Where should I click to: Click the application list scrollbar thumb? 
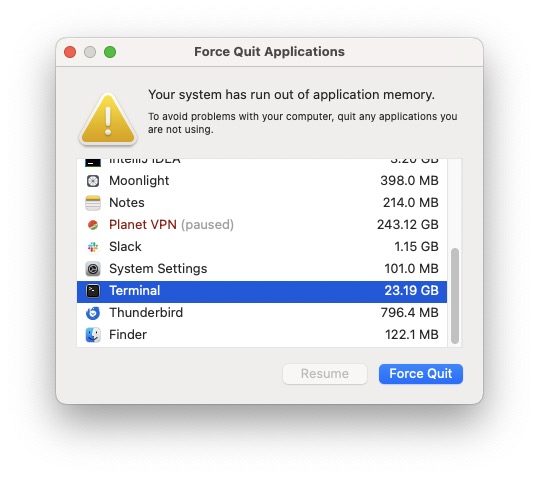coord(455,296)
